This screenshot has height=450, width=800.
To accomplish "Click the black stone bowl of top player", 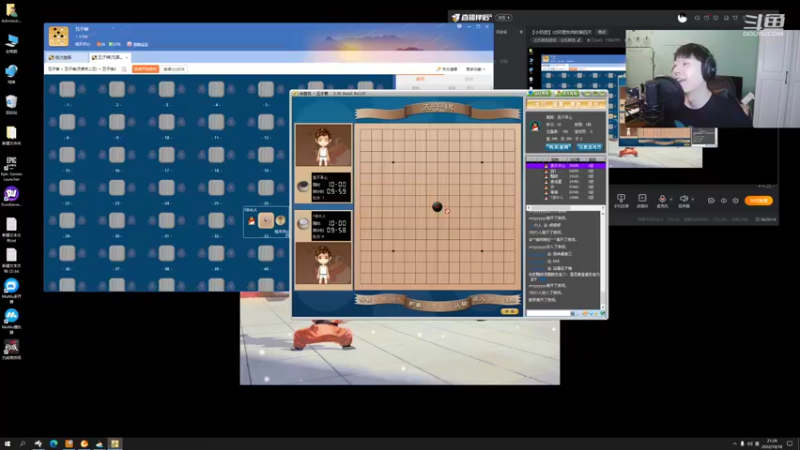I will coord(303,187).
